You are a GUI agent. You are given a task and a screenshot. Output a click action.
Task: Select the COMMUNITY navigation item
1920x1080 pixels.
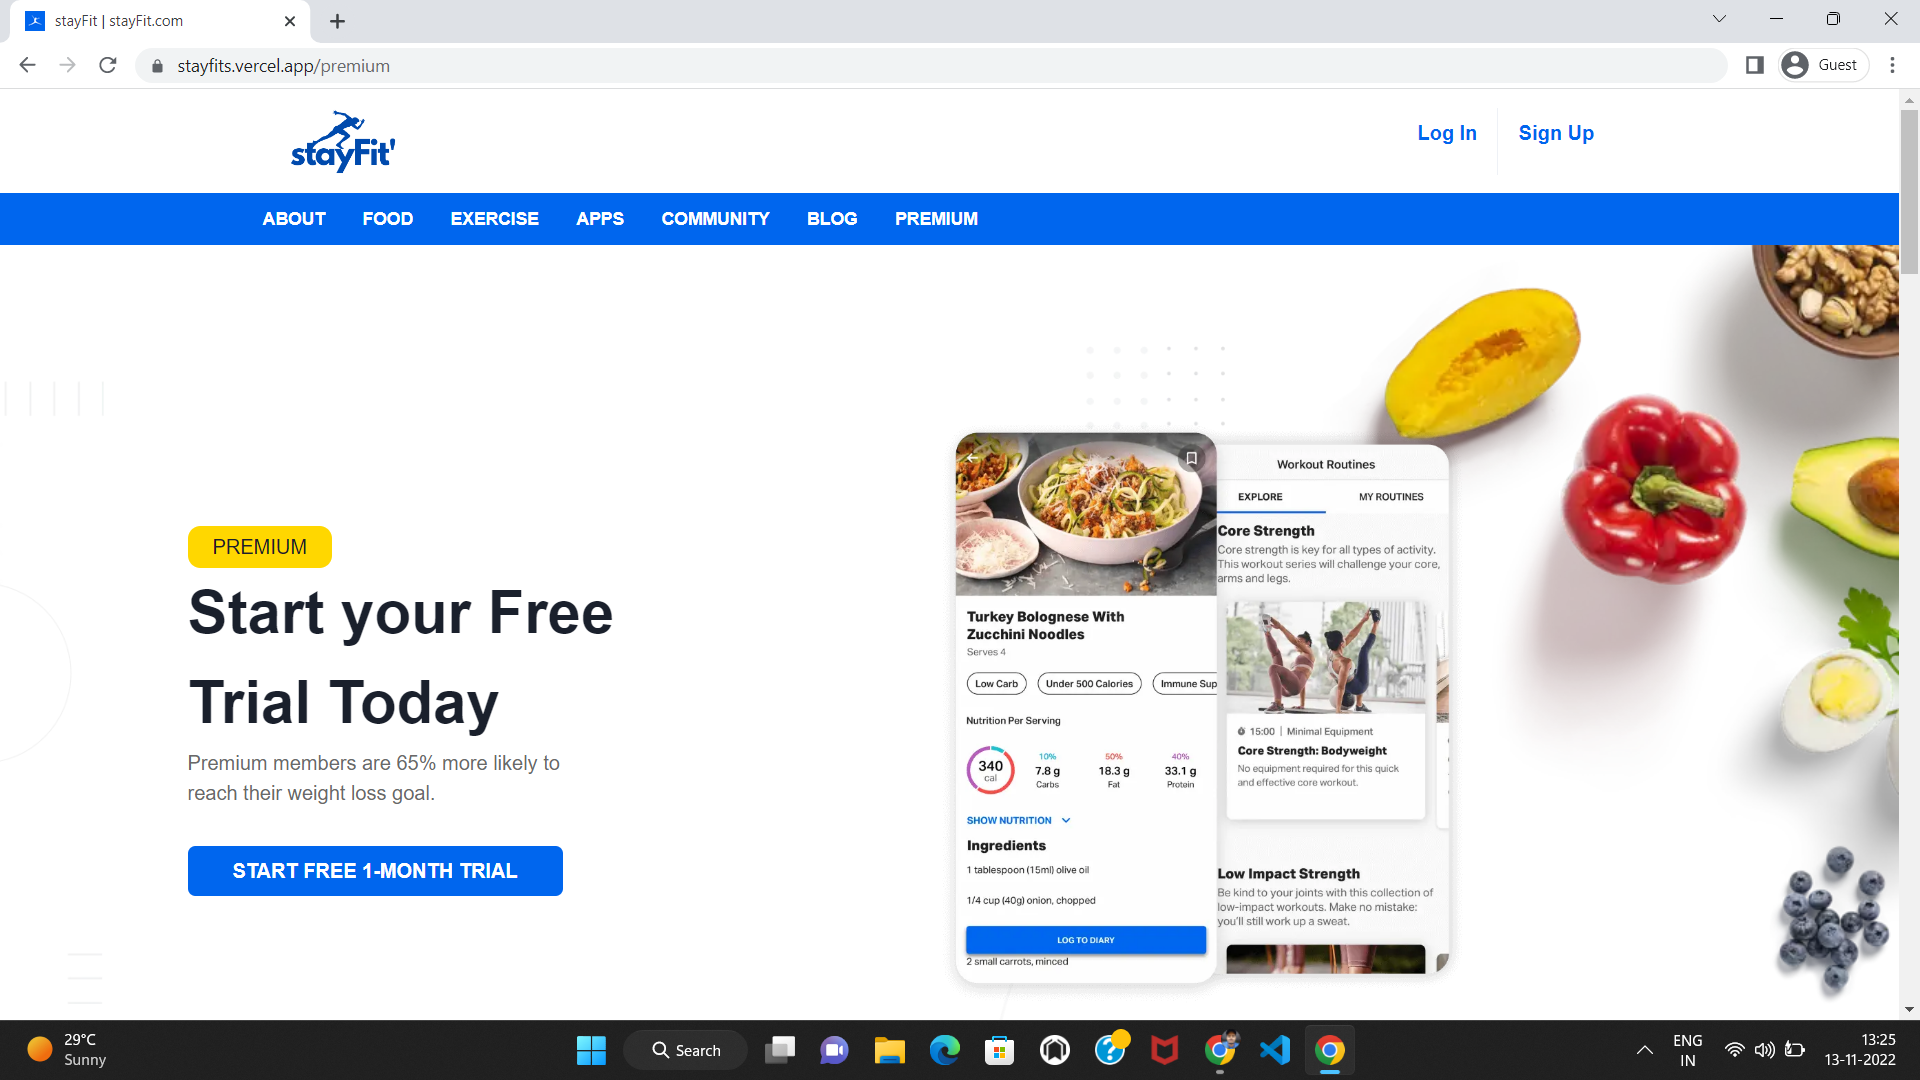click(715, 219)
